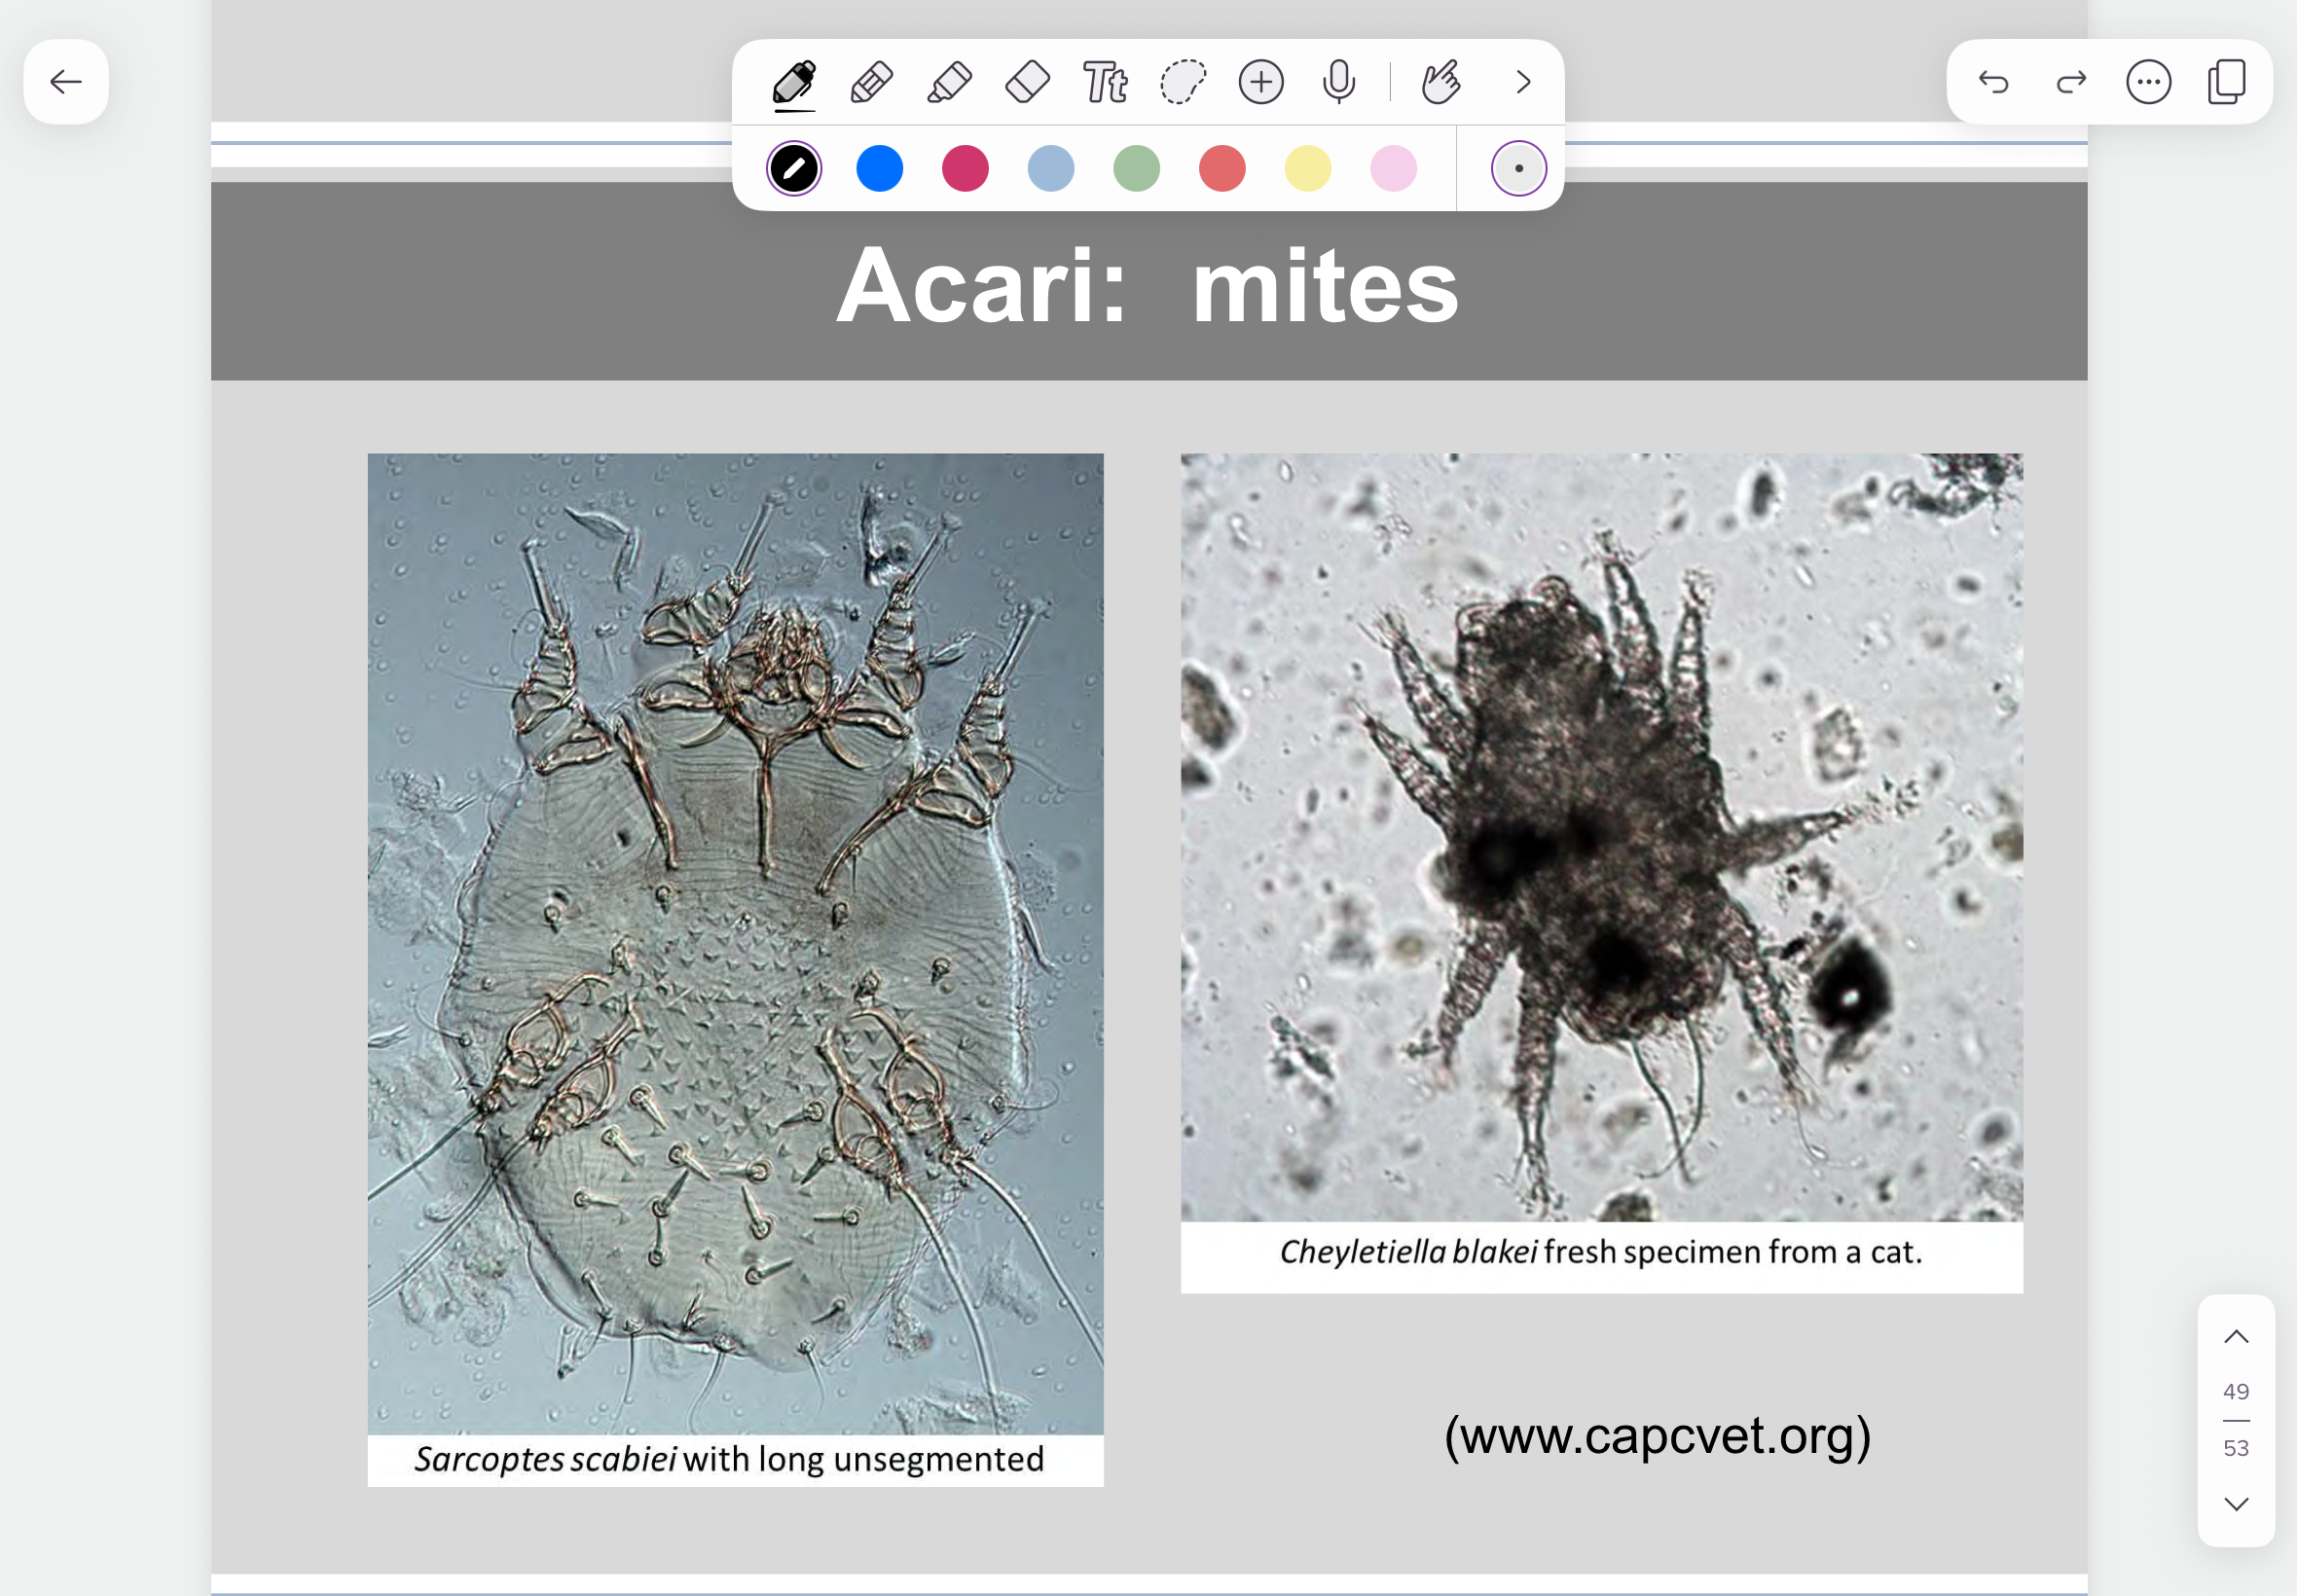Go back with the left arrow button
The height and width of the screenshot is (1596, 2297).
(x=66, y=82)
